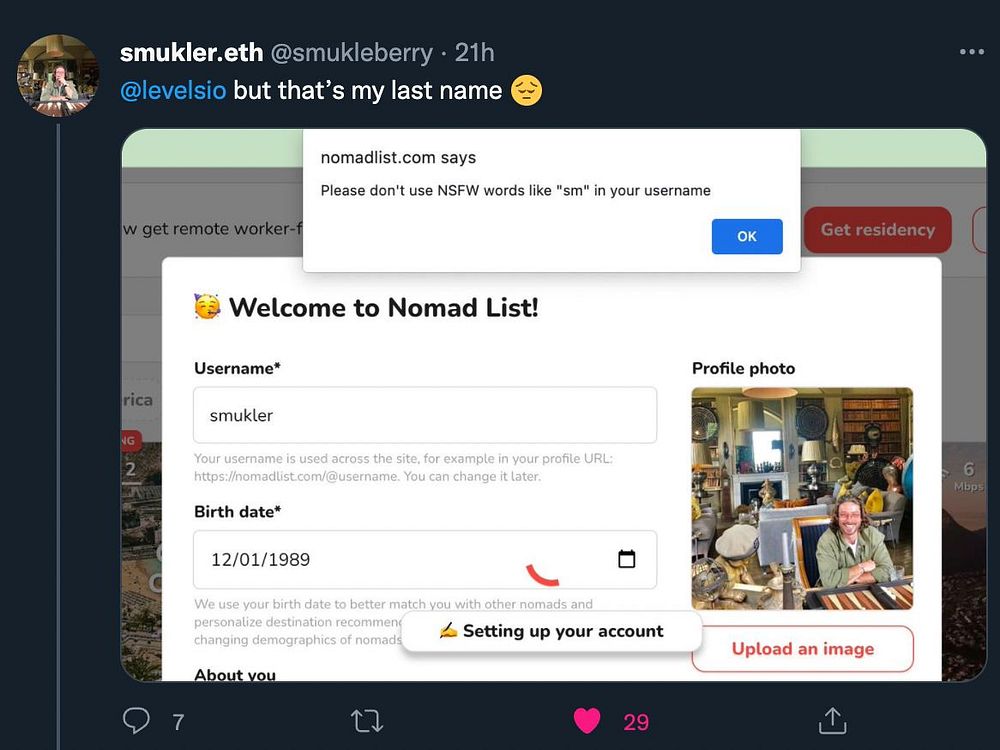The height and width of the screenshot is (750, 1000).
Task: Open the share upload icon
Action: [832, 720]
